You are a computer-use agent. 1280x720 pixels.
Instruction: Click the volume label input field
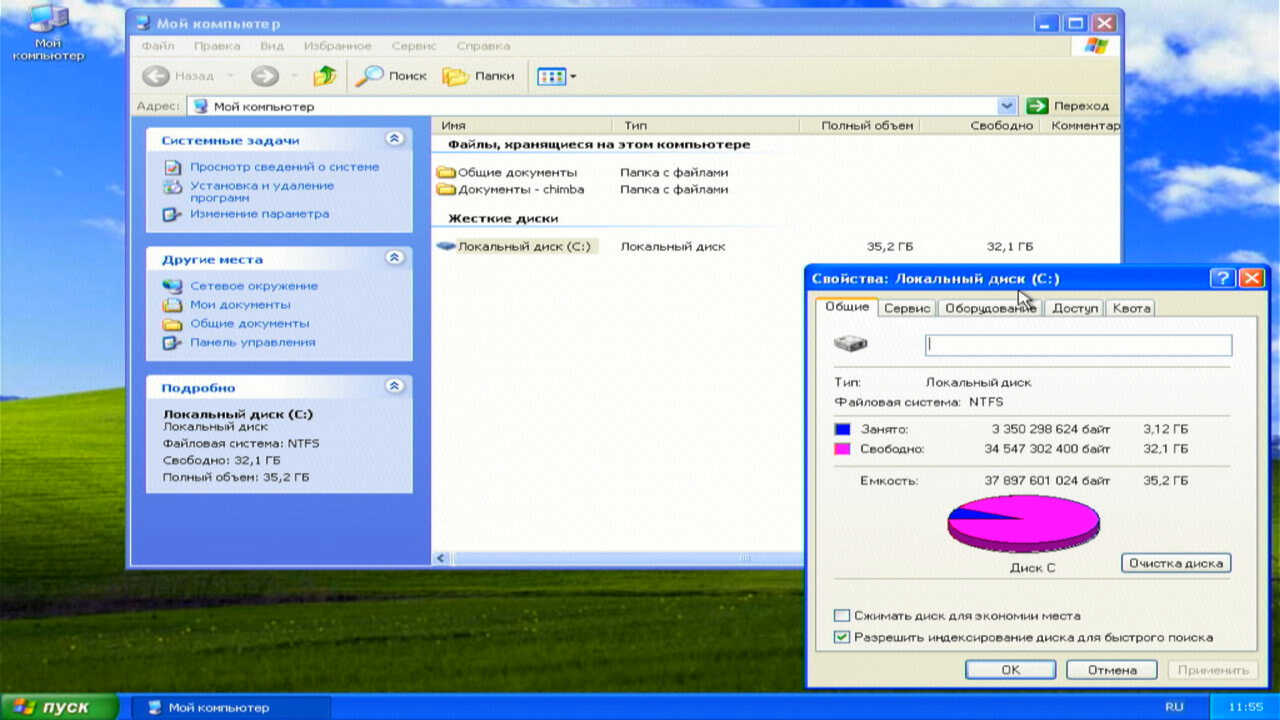(x=1078, y=345)
